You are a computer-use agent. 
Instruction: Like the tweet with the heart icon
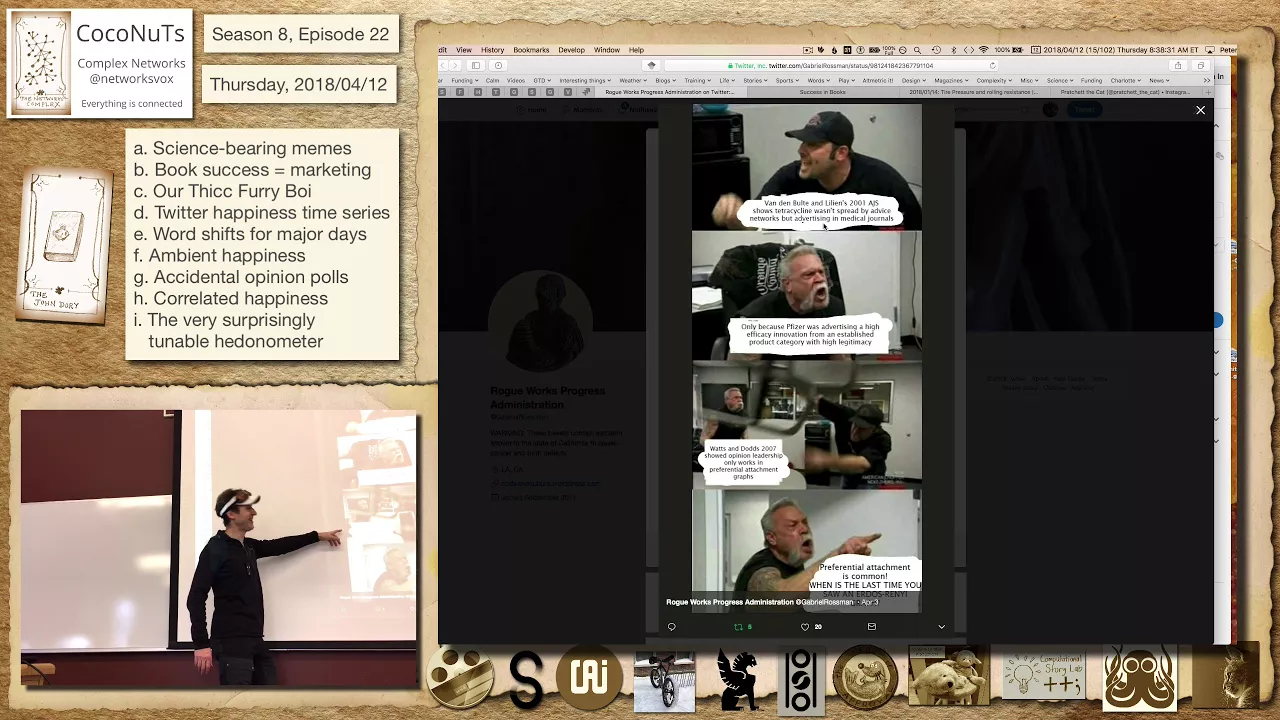[x=805, y=627]
